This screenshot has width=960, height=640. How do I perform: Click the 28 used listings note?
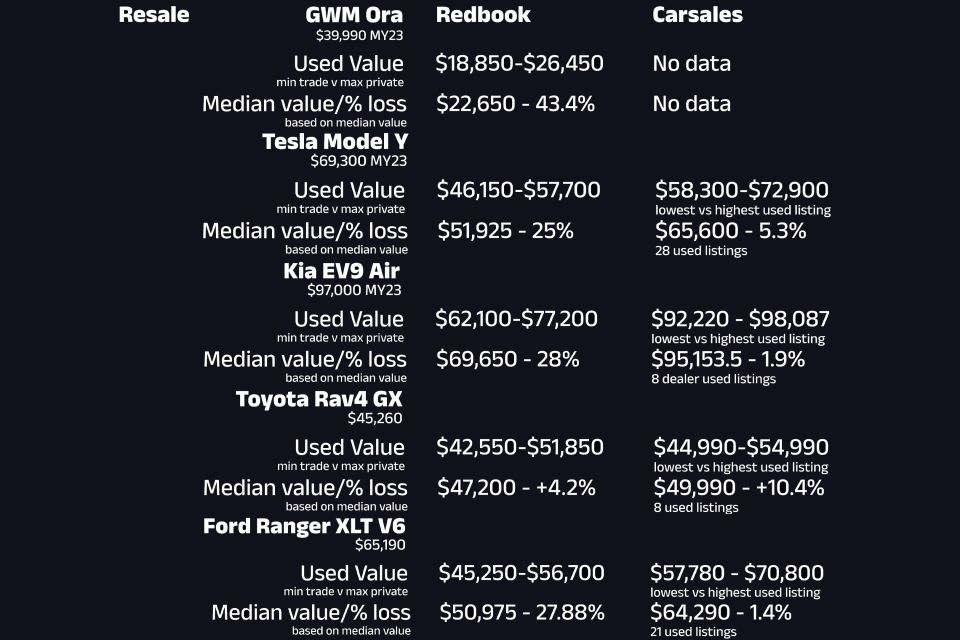point(701,250)
